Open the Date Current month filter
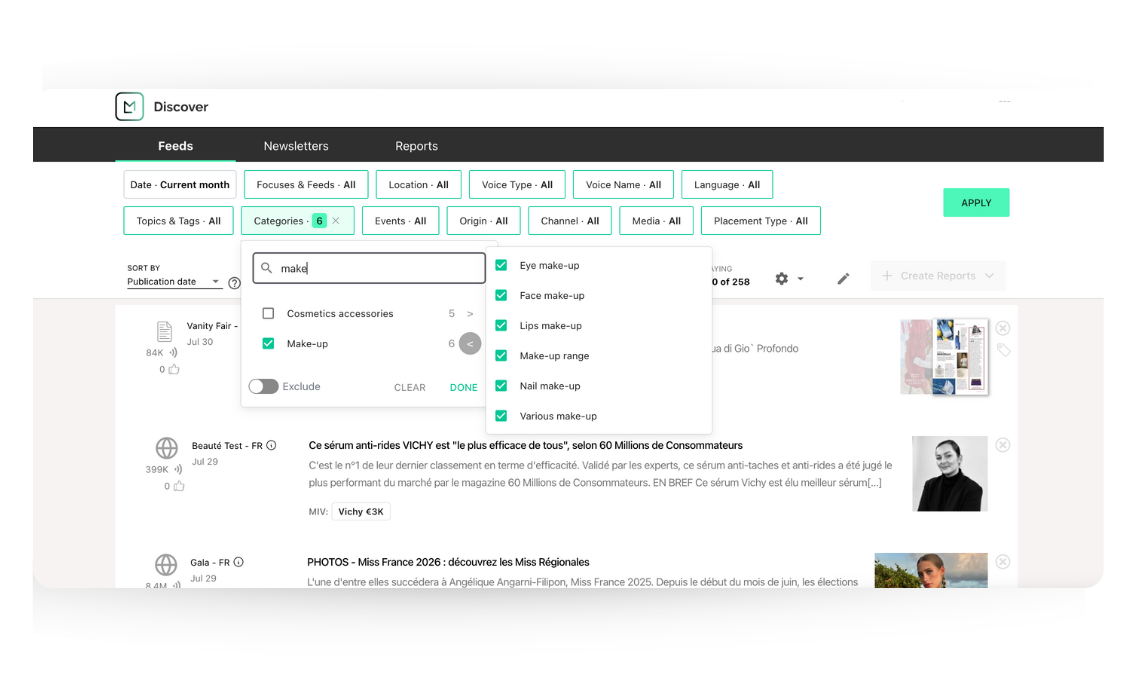This screenshot has width=1139, height=682. 180,185
